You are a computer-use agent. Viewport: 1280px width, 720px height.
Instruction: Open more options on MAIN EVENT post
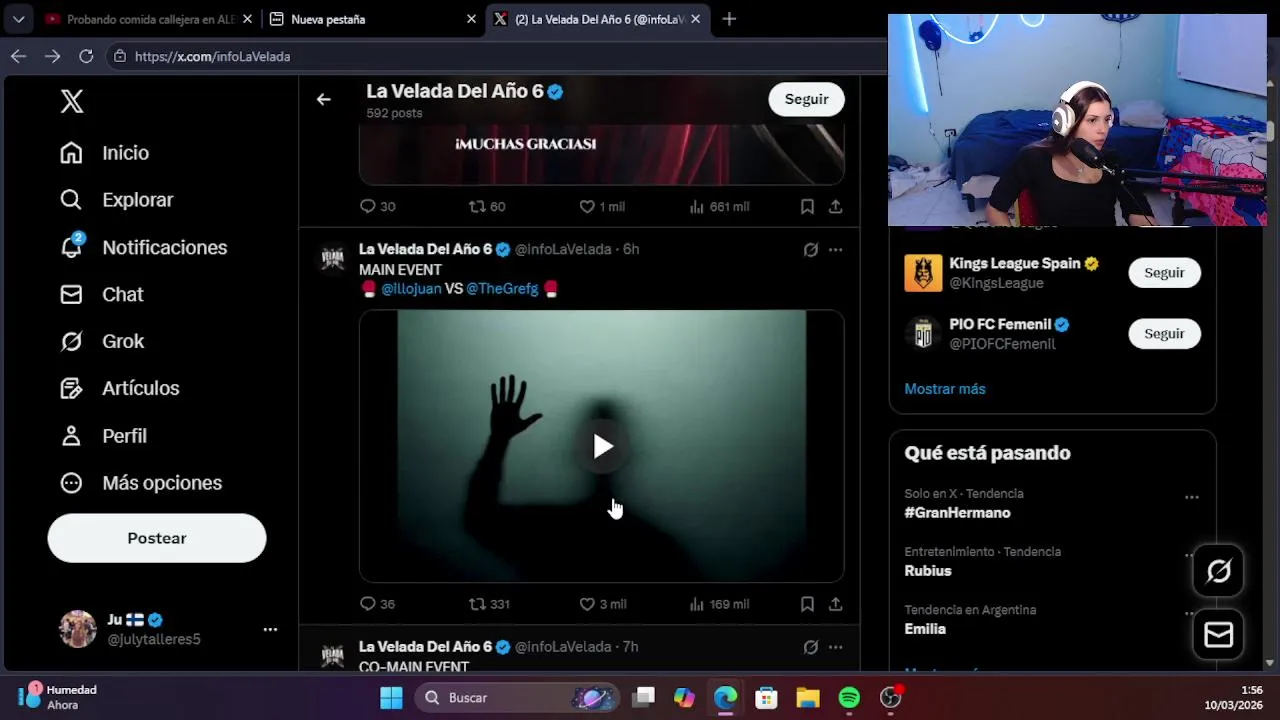pos(835,249)
